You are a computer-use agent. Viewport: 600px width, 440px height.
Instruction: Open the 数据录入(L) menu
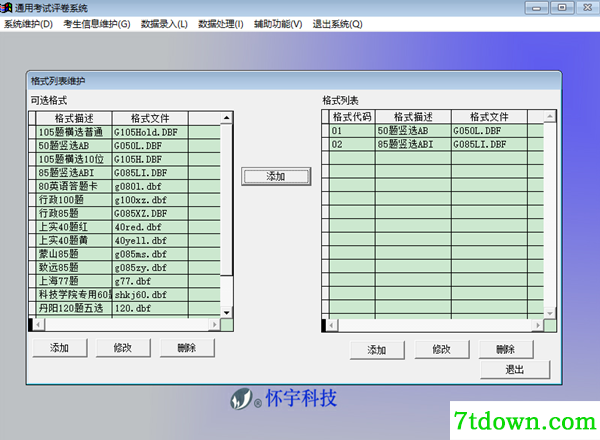[164, 24]
